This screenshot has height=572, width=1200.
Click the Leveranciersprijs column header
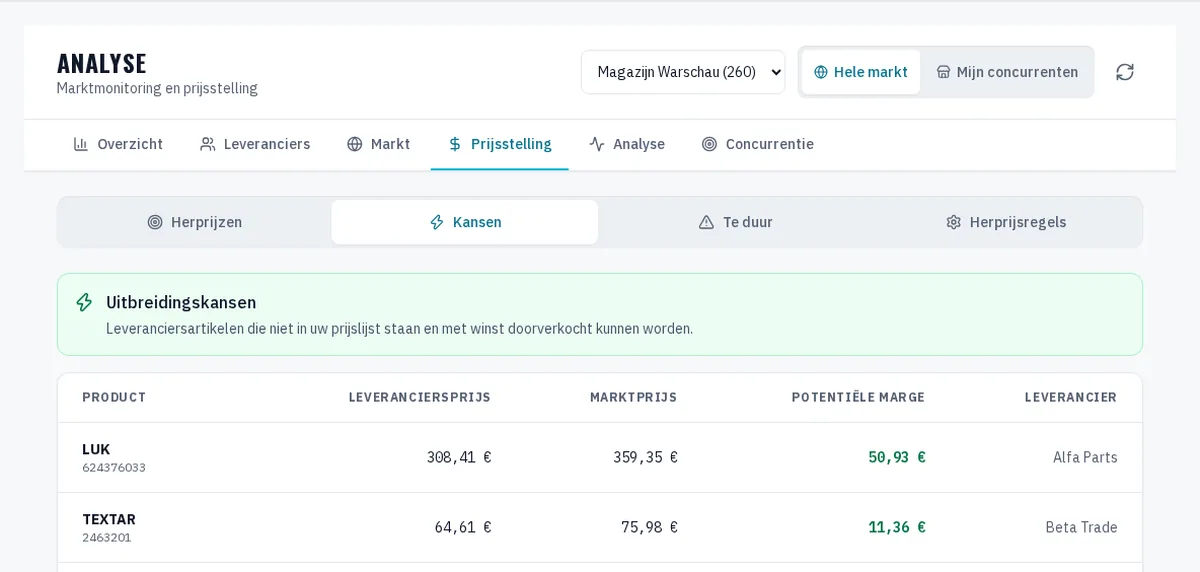tap(420, 397)
